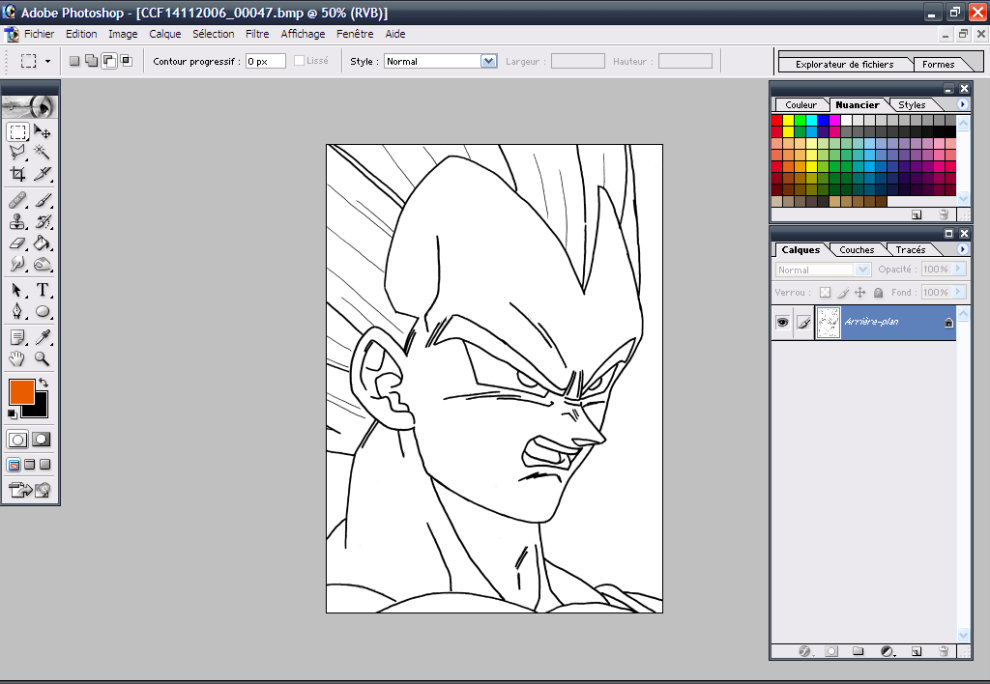990x684 pixels.
Task: Pick the Eraser tool
Action: (18, 243)
